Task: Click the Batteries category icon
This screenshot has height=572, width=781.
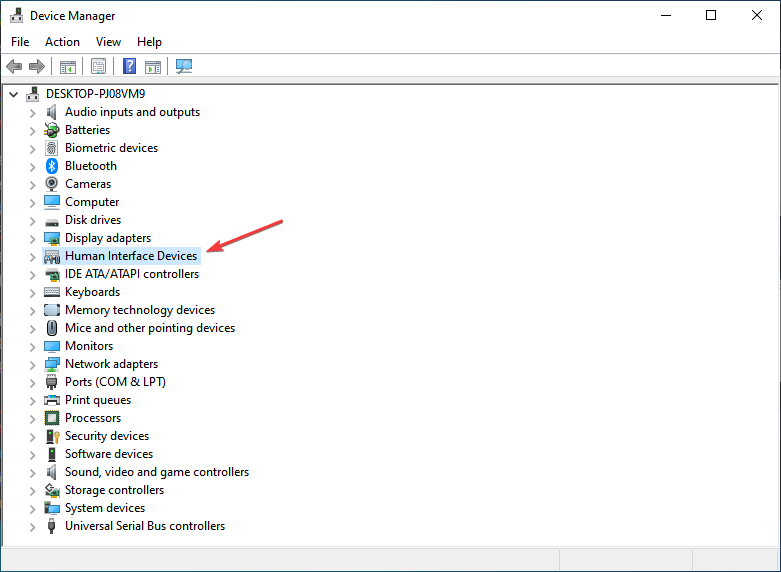Action: click(x=52, y=130)
